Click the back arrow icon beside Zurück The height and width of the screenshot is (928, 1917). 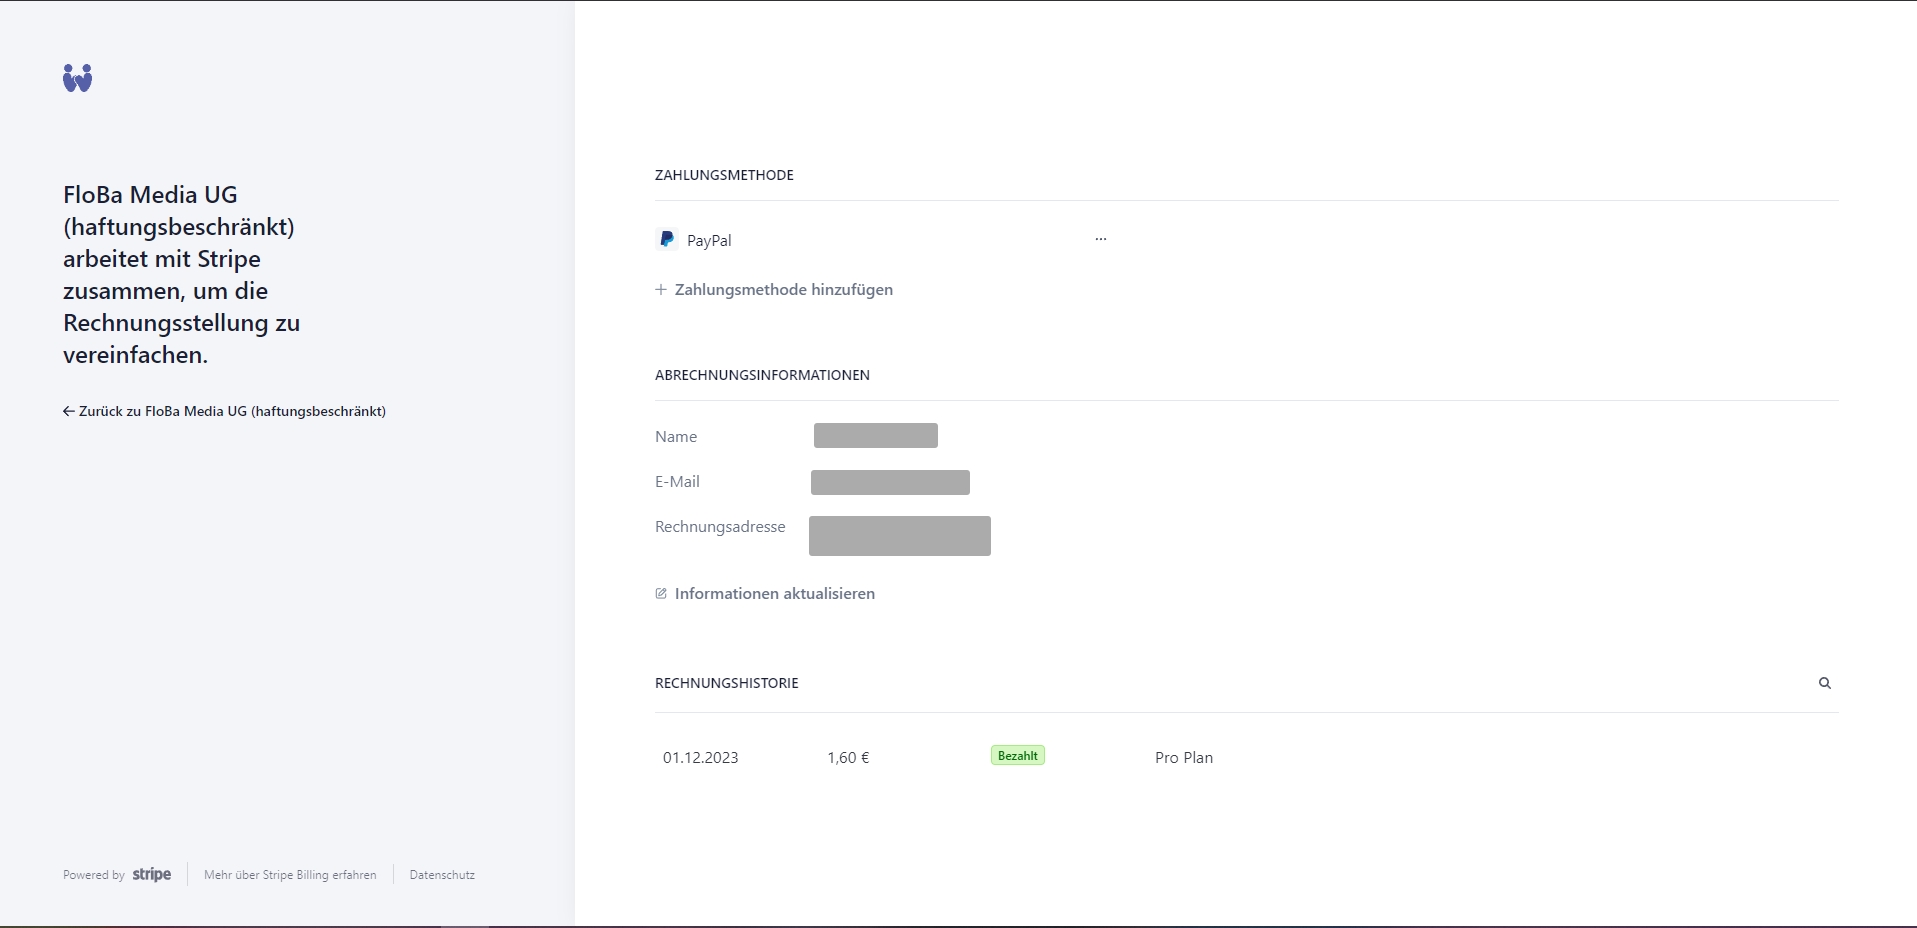coord(68,411)
